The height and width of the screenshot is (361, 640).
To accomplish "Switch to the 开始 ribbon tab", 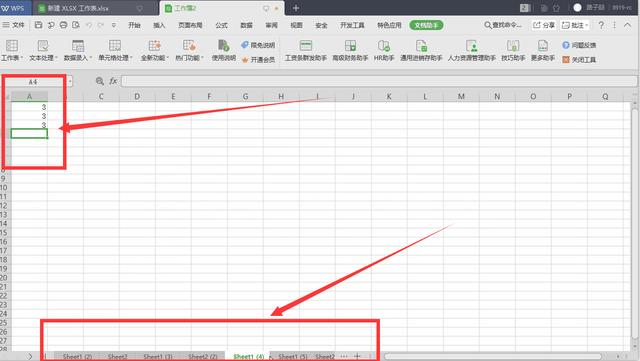I will click(134, 25).
